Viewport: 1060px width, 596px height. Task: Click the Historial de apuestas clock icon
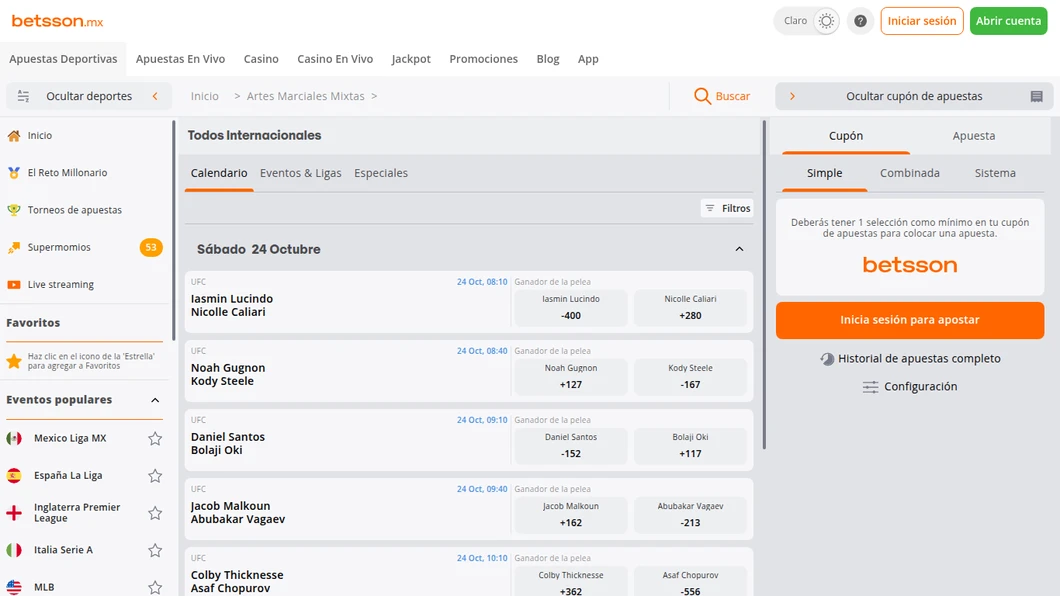[x=827, y=359]
